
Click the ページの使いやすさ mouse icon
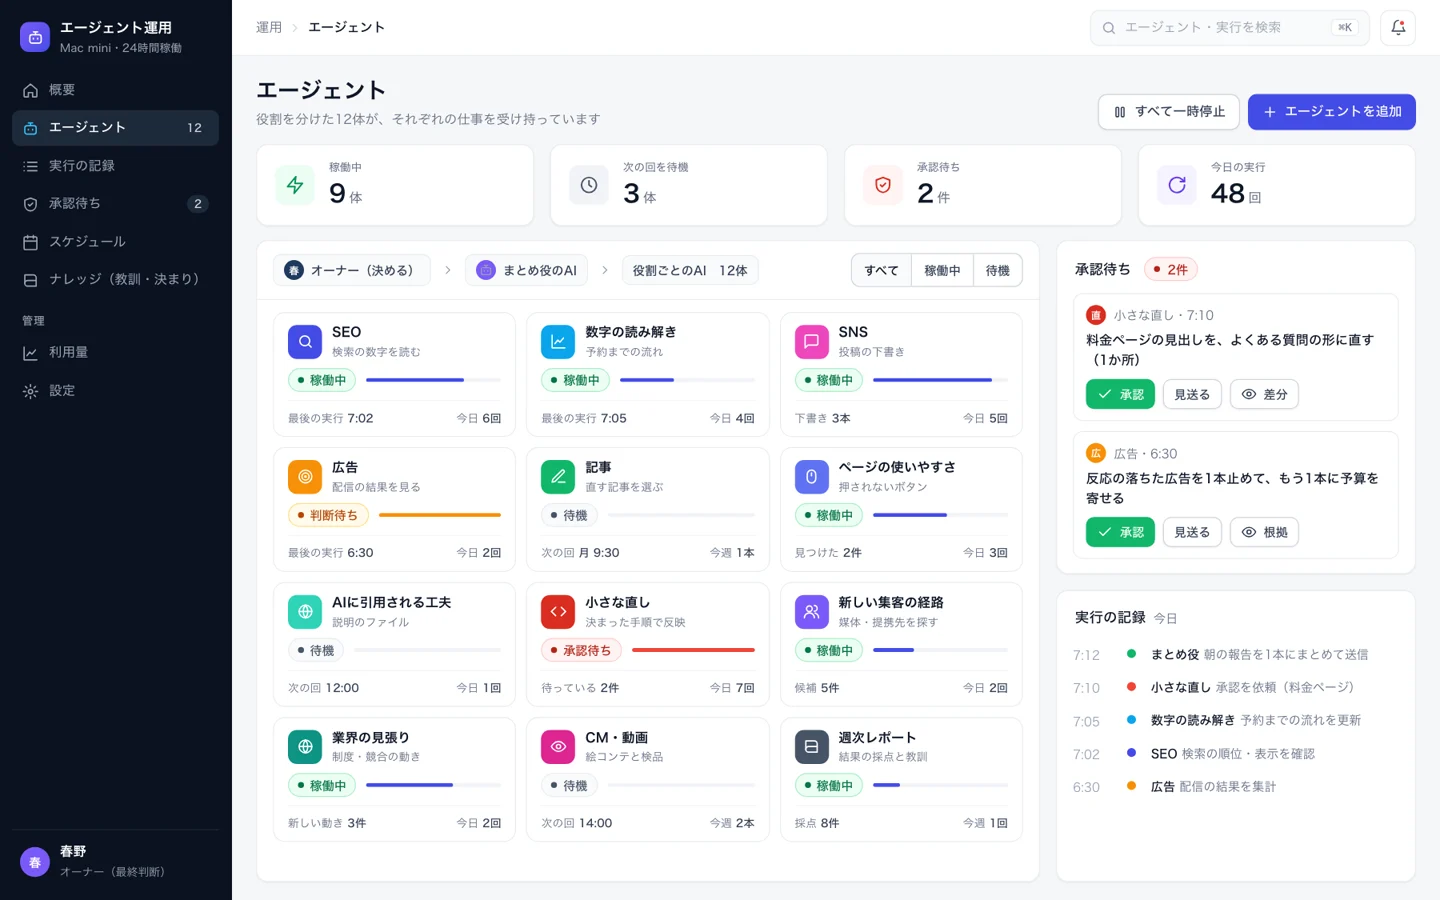[x=812, y=477]
